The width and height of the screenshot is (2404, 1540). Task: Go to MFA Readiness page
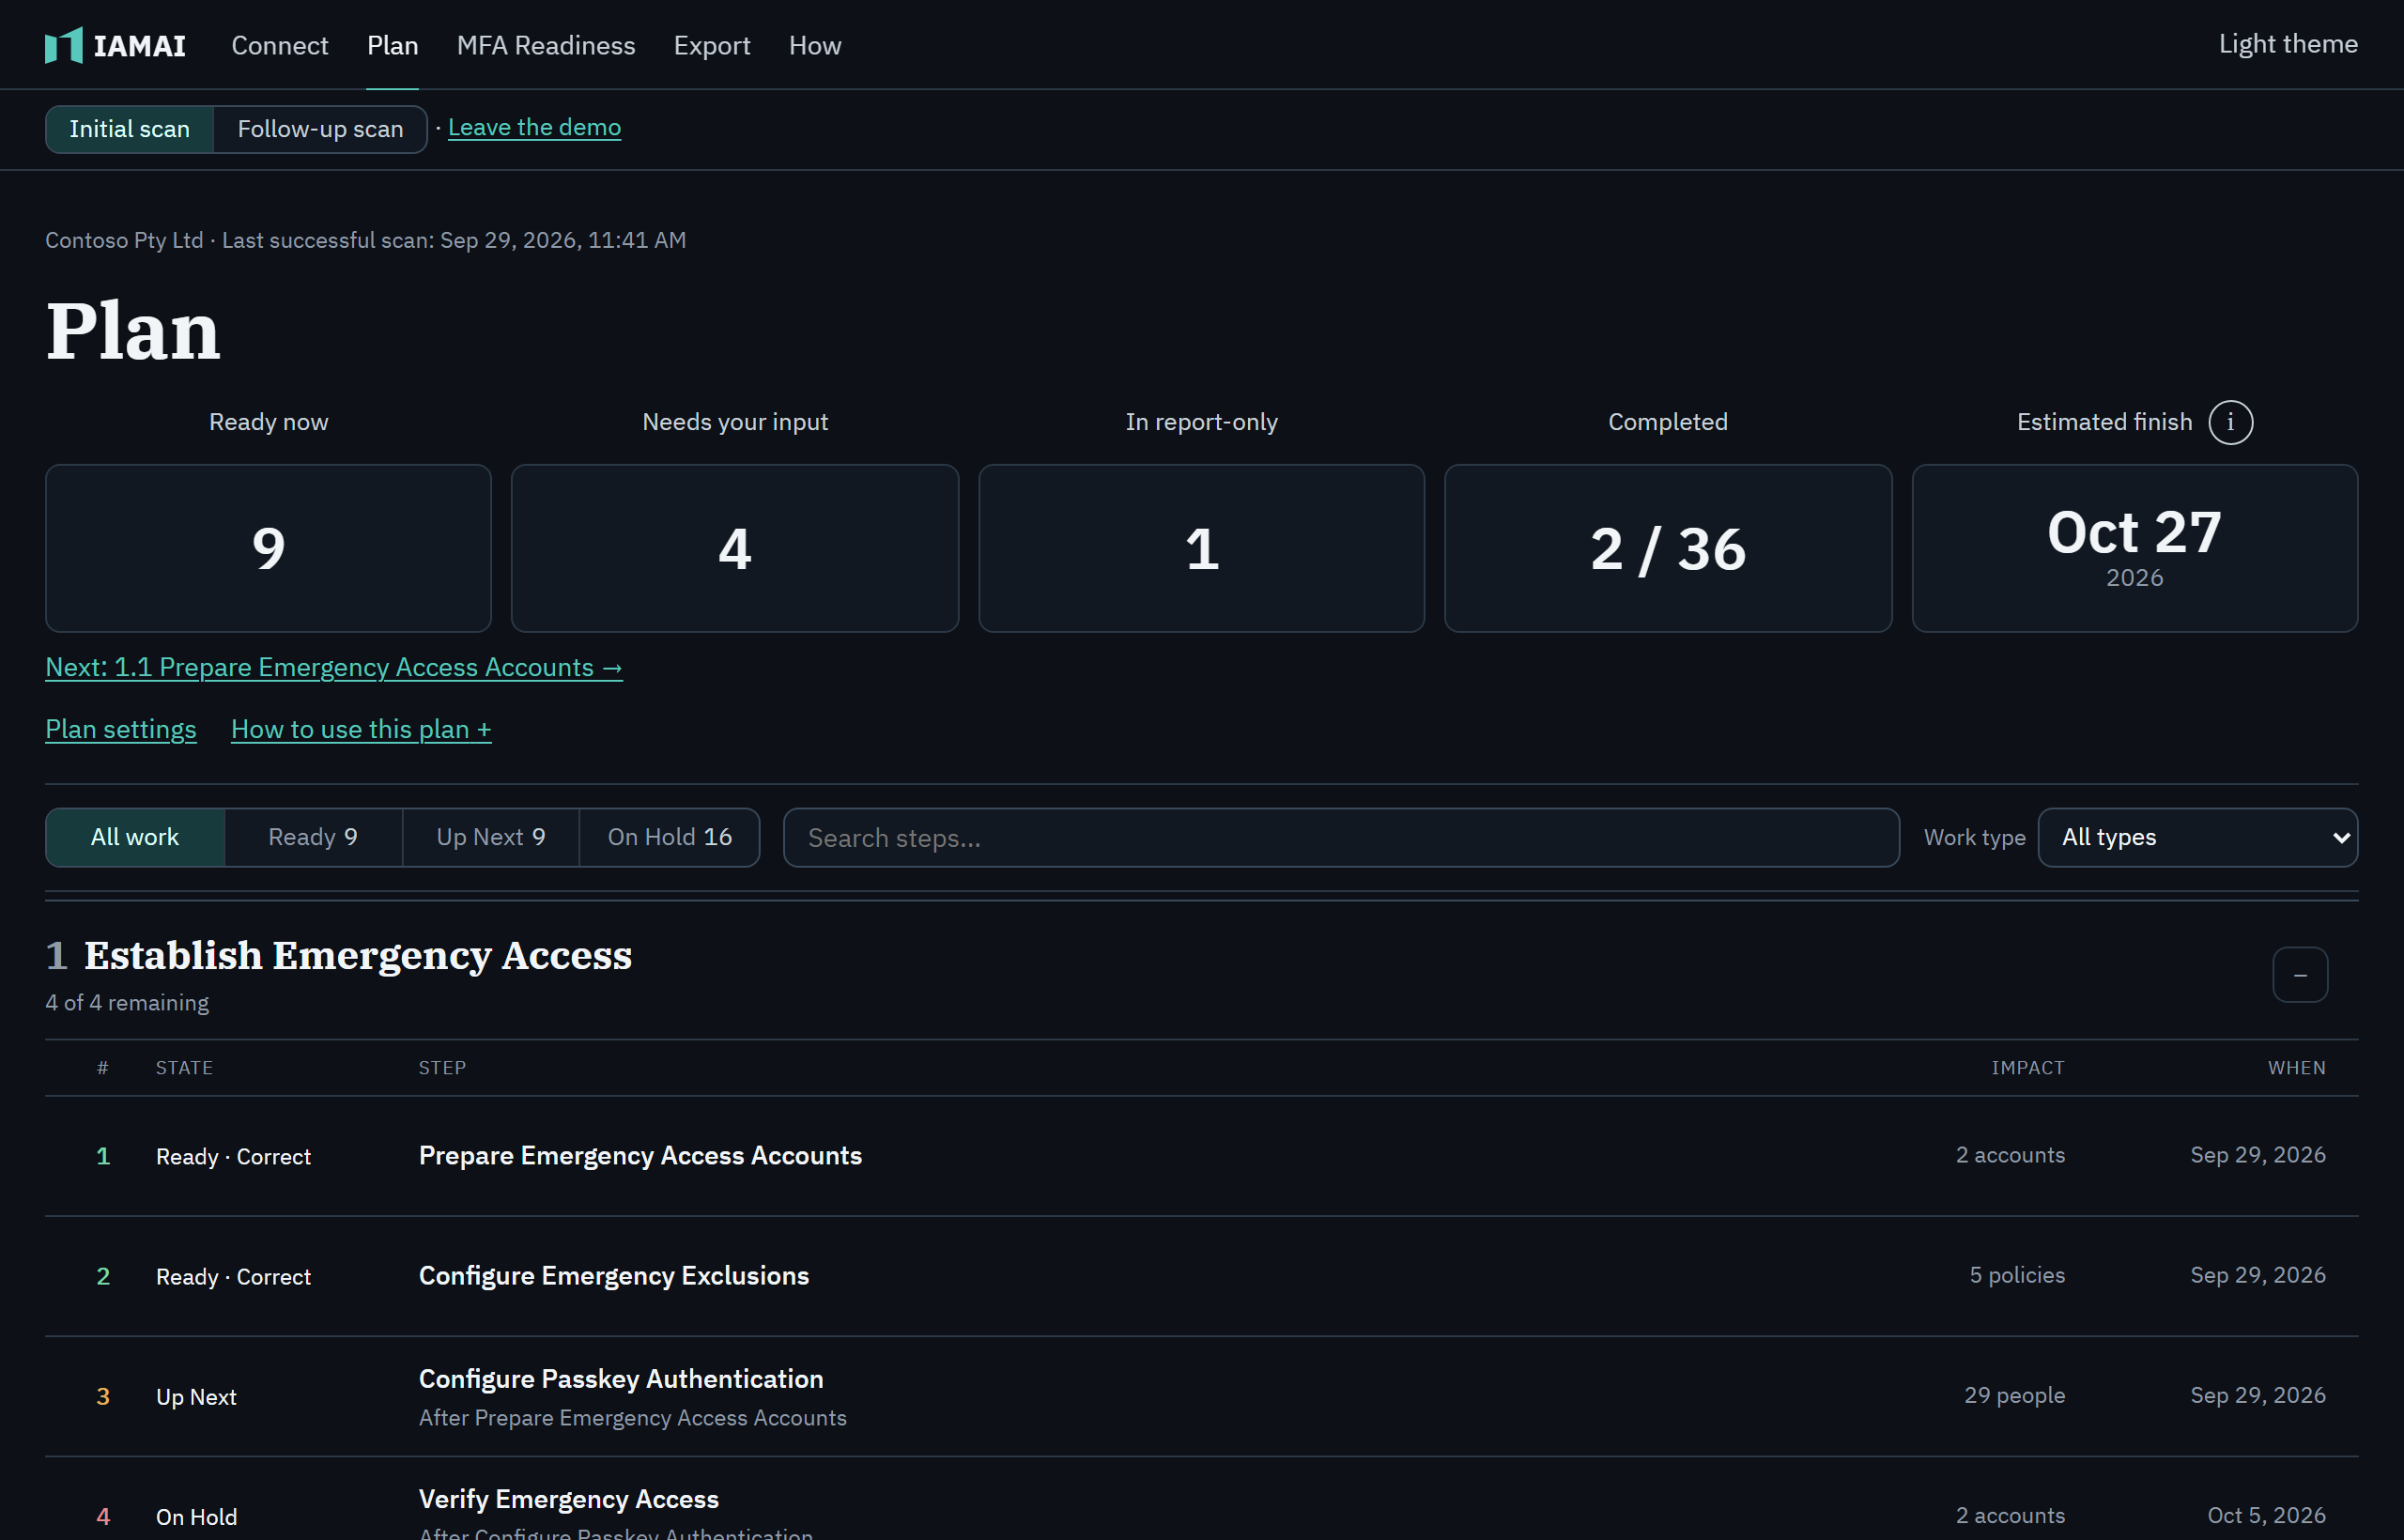click(x=546, y=46)
